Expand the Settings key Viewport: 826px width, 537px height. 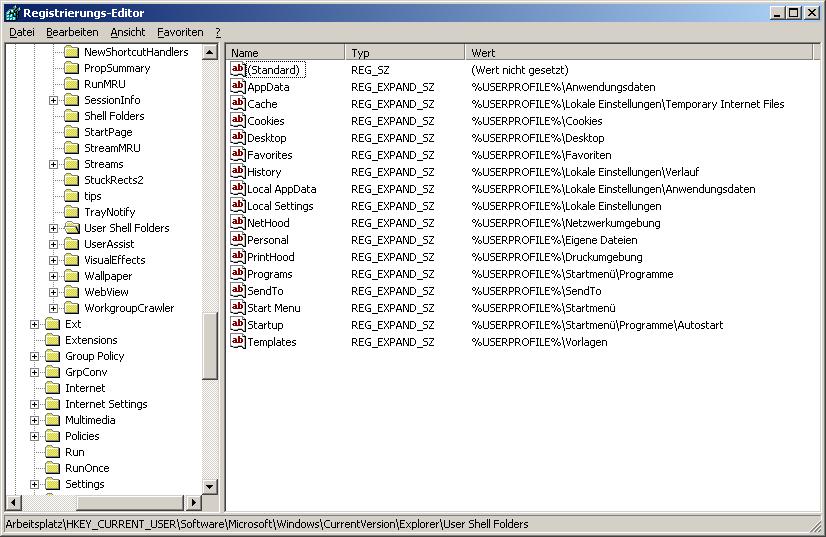click(34, 484)
